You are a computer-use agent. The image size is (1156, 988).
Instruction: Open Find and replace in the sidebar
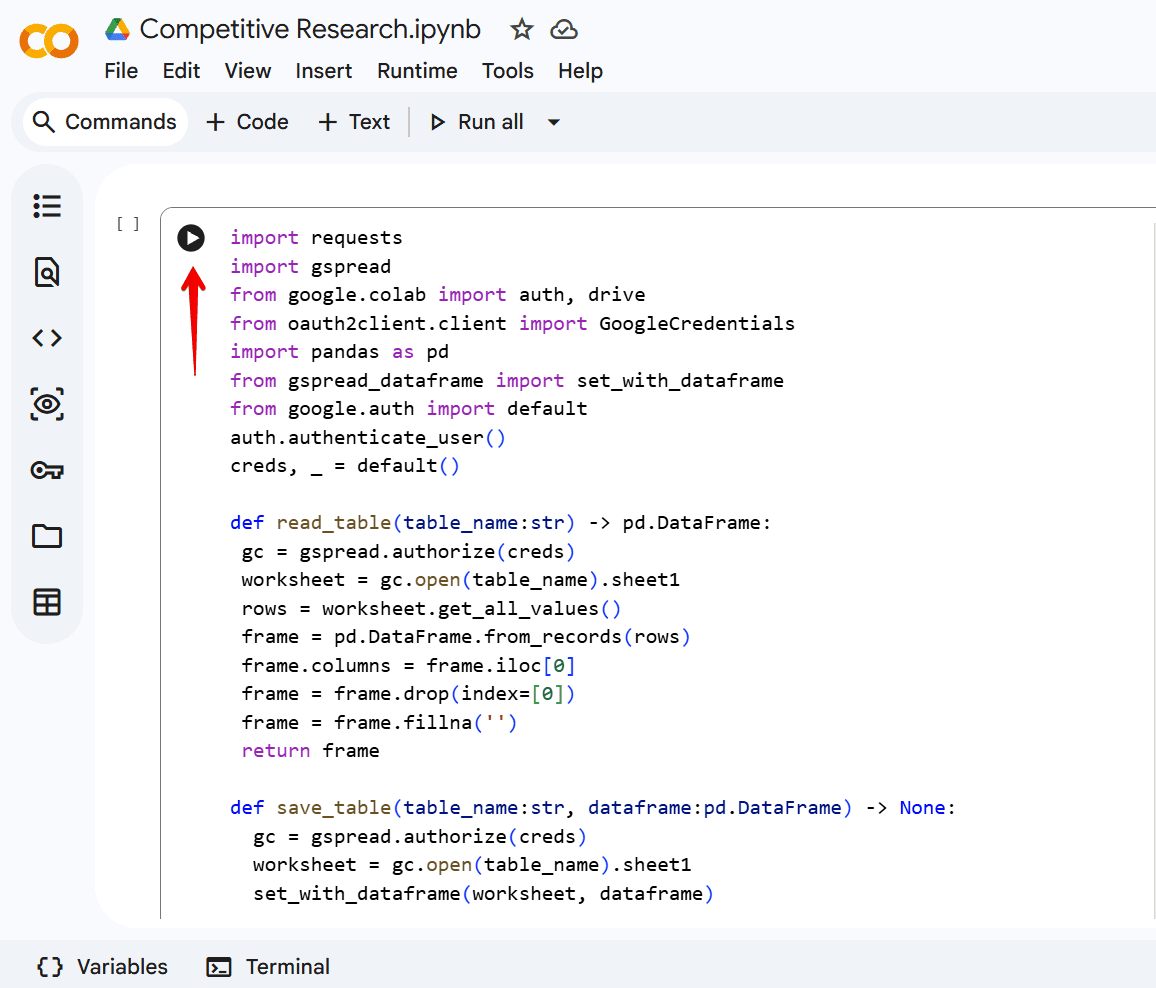tap(47, 272)
